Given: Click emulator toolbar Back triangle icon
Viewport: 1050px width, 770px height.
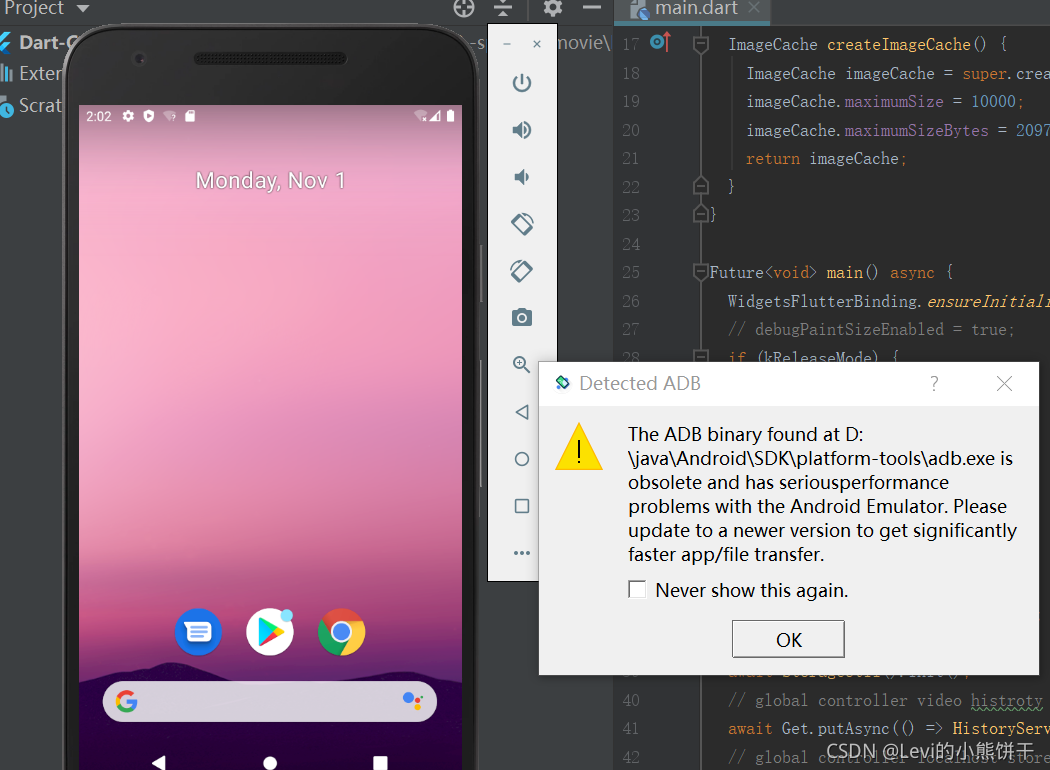Looking at the screenshot, I should point(522,412).
